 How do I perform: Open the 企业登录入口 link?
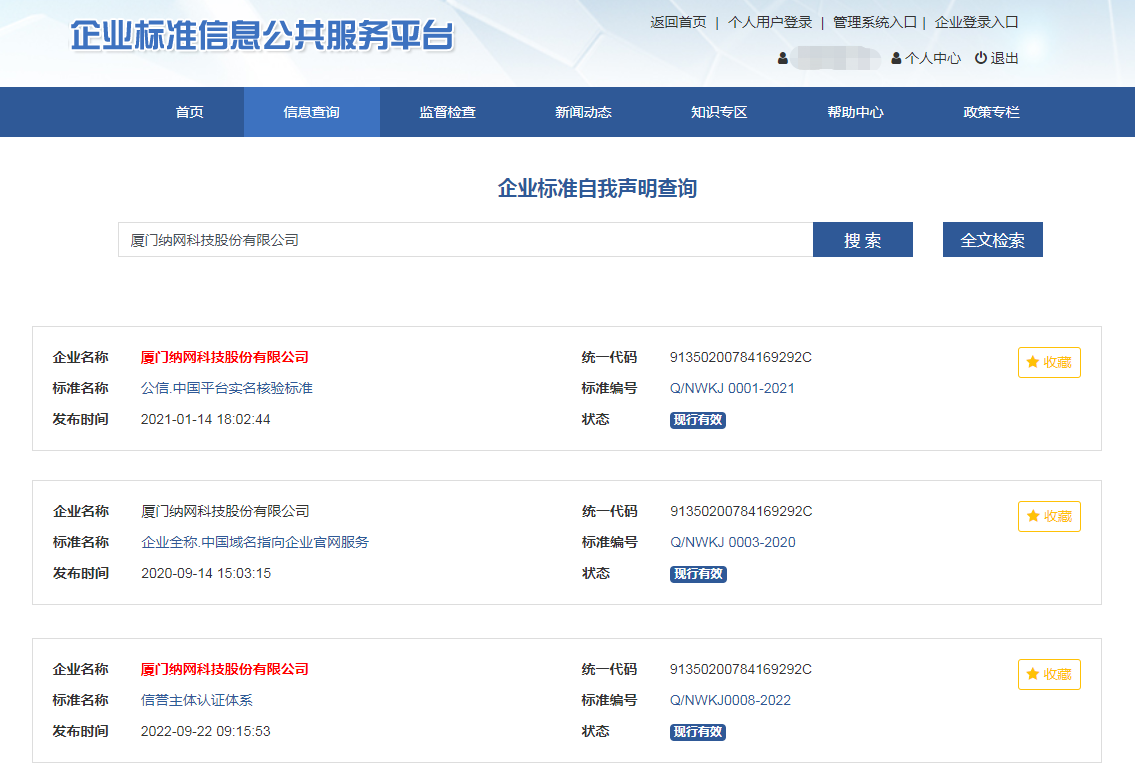[x=976, y=22]
